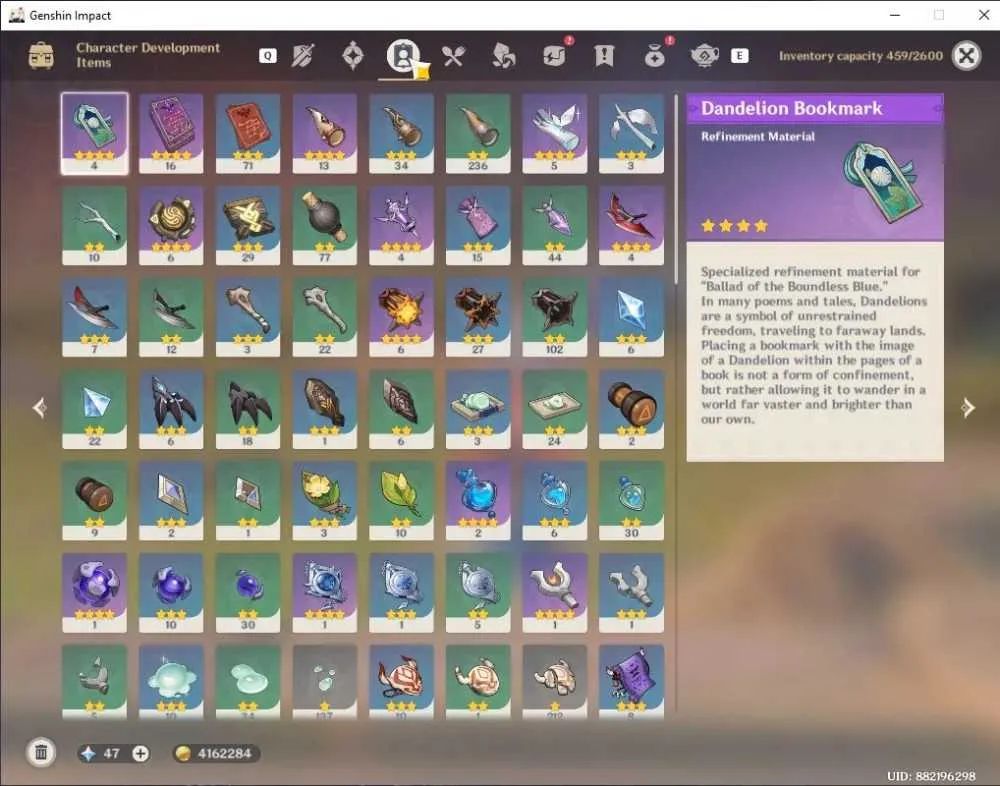
Task: Select the item with count 236
Action: click(x=478, y=133)
